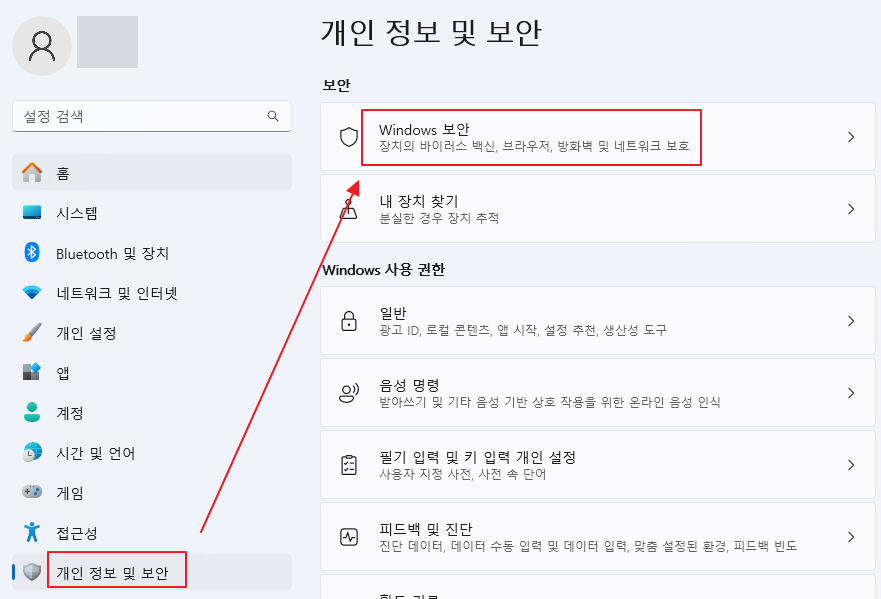The image size is (881, 599).
Task: Expand 내 장치 찾기 with its chevron
Action: (x=851, y=208)
